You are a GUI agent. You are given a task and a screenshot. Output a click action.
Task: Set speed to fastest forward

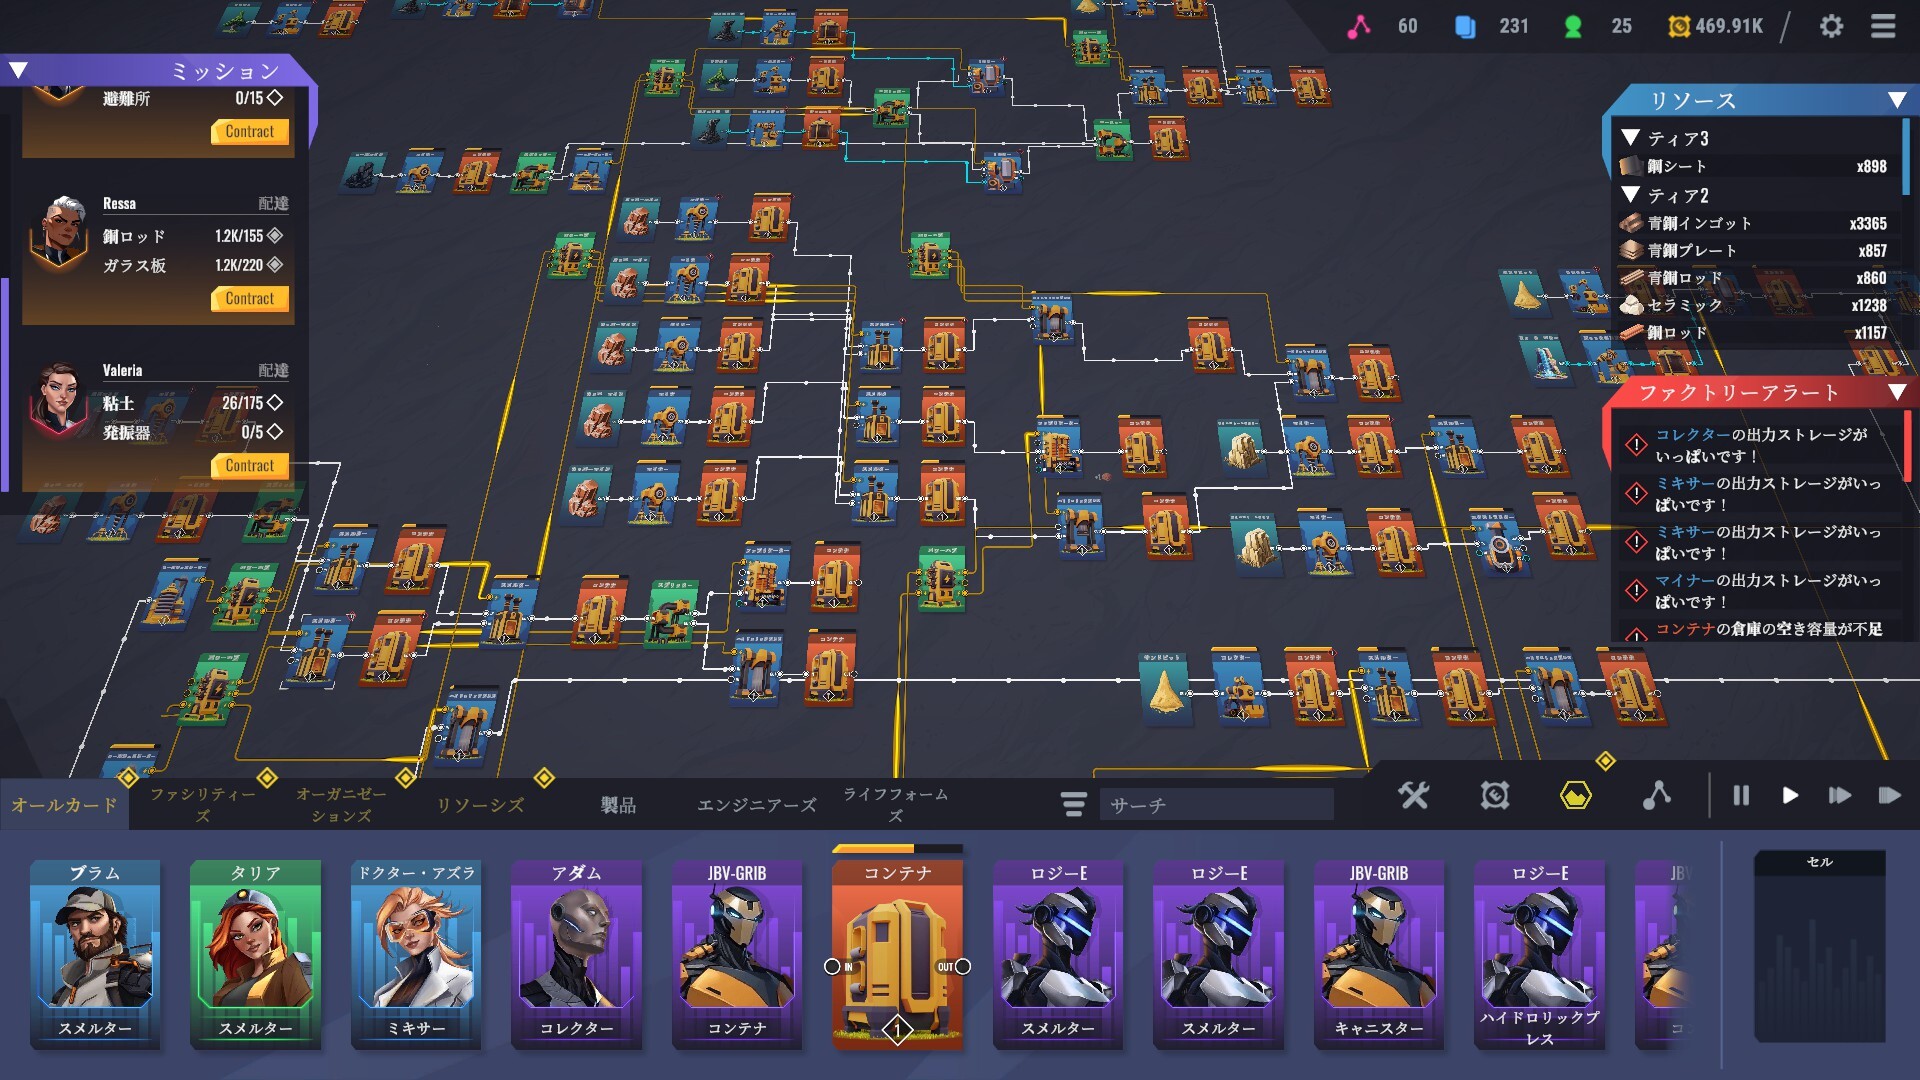(1889, 796)
